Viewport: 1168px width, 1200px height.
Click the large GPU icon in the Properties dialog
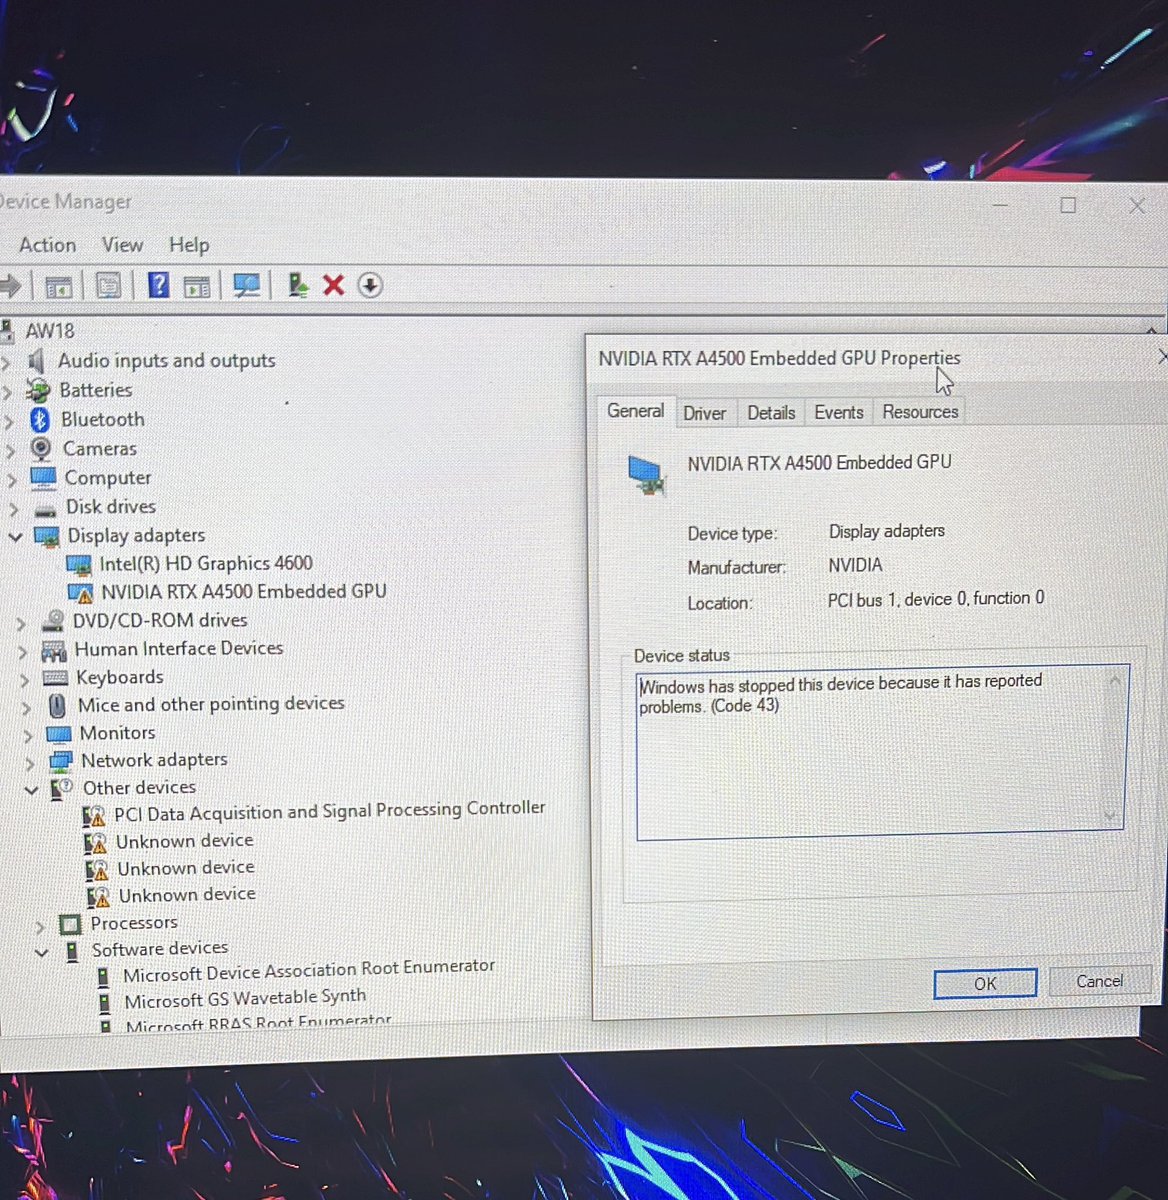click(x=645, y=475)
